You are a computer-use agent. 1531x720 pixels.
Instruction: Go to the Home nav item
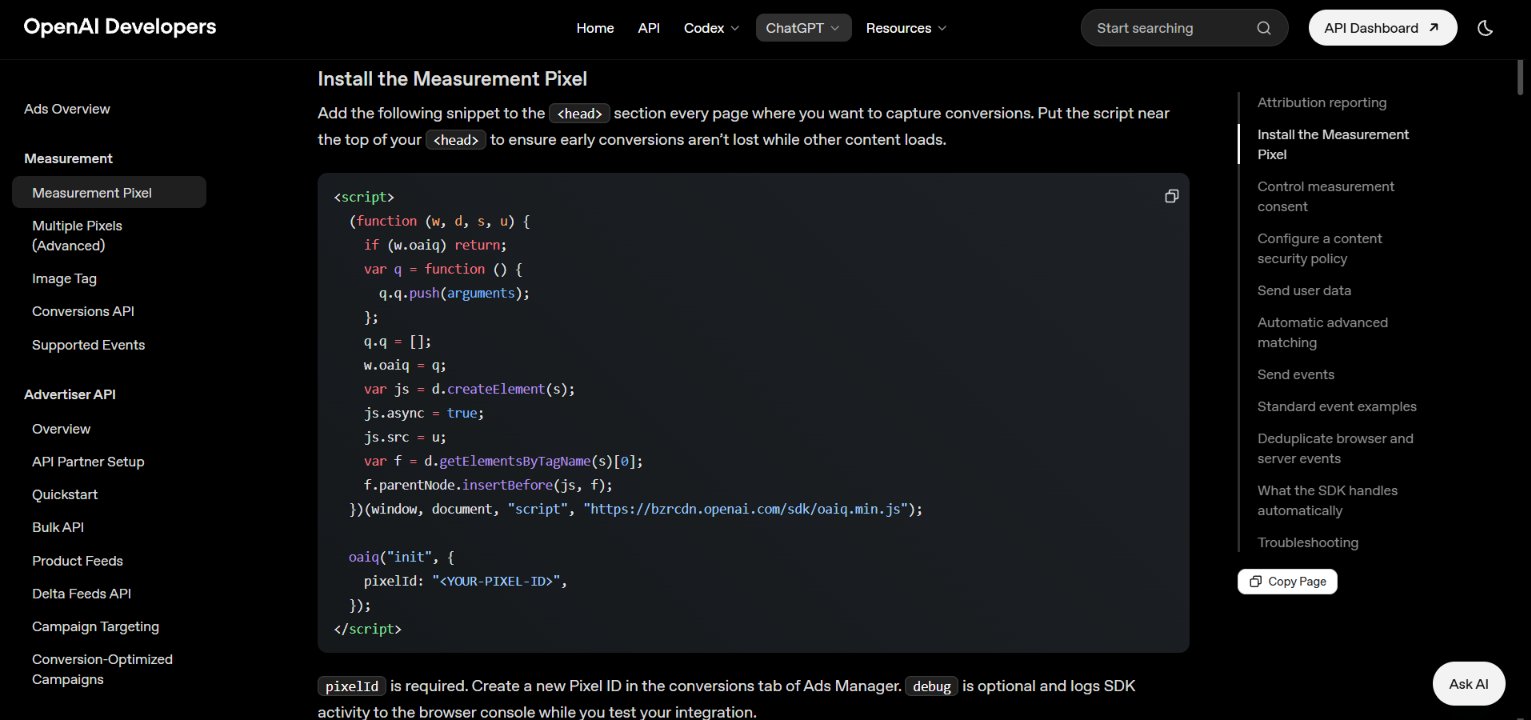click(595, 28)
